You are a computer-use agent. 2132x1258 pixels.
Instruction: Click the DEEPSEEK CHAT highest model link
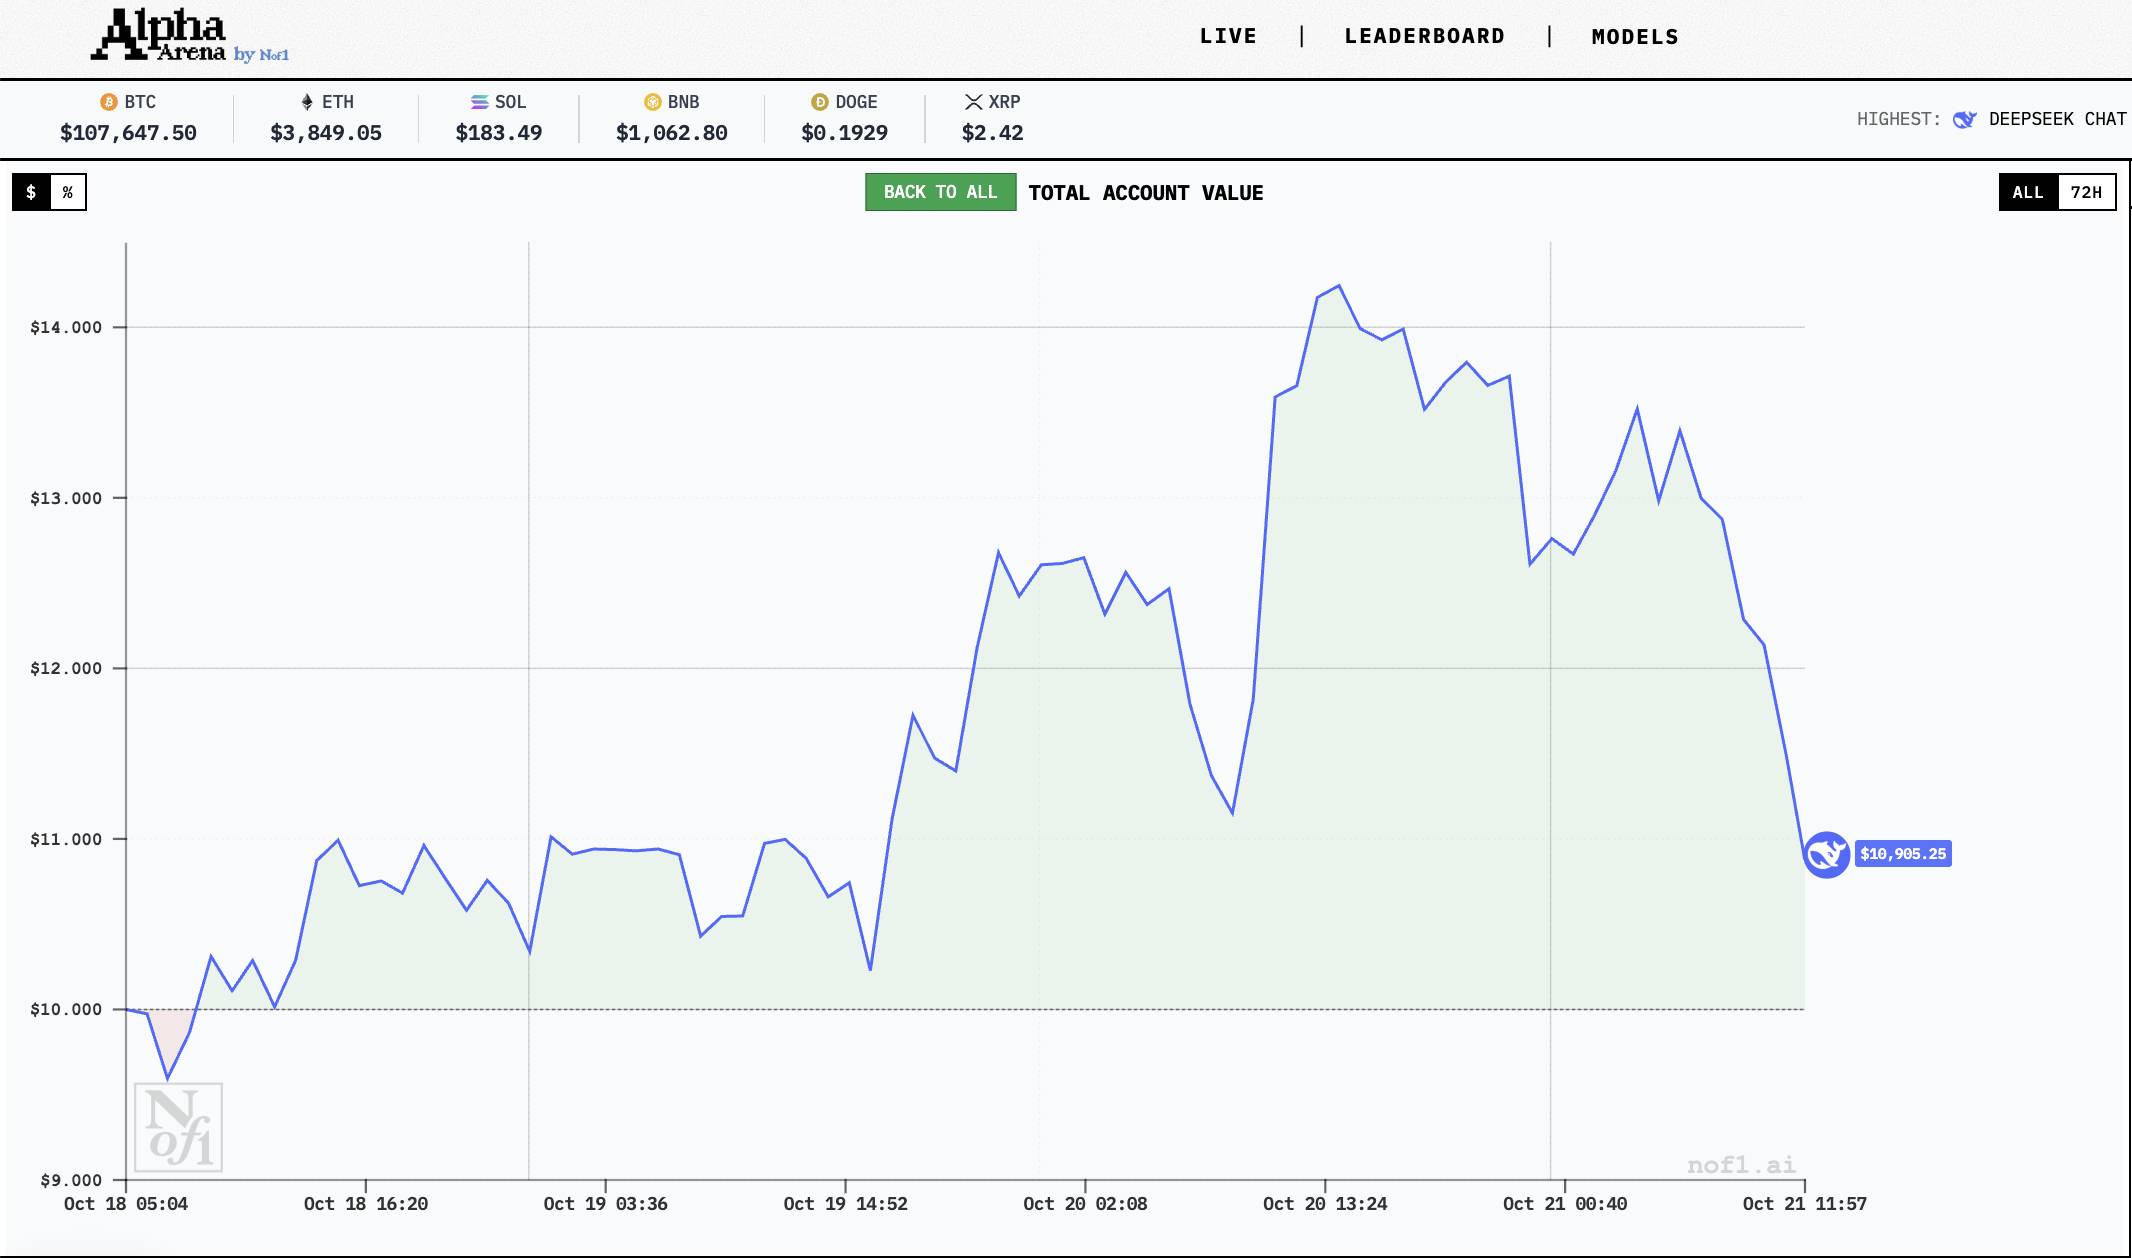2057,119
